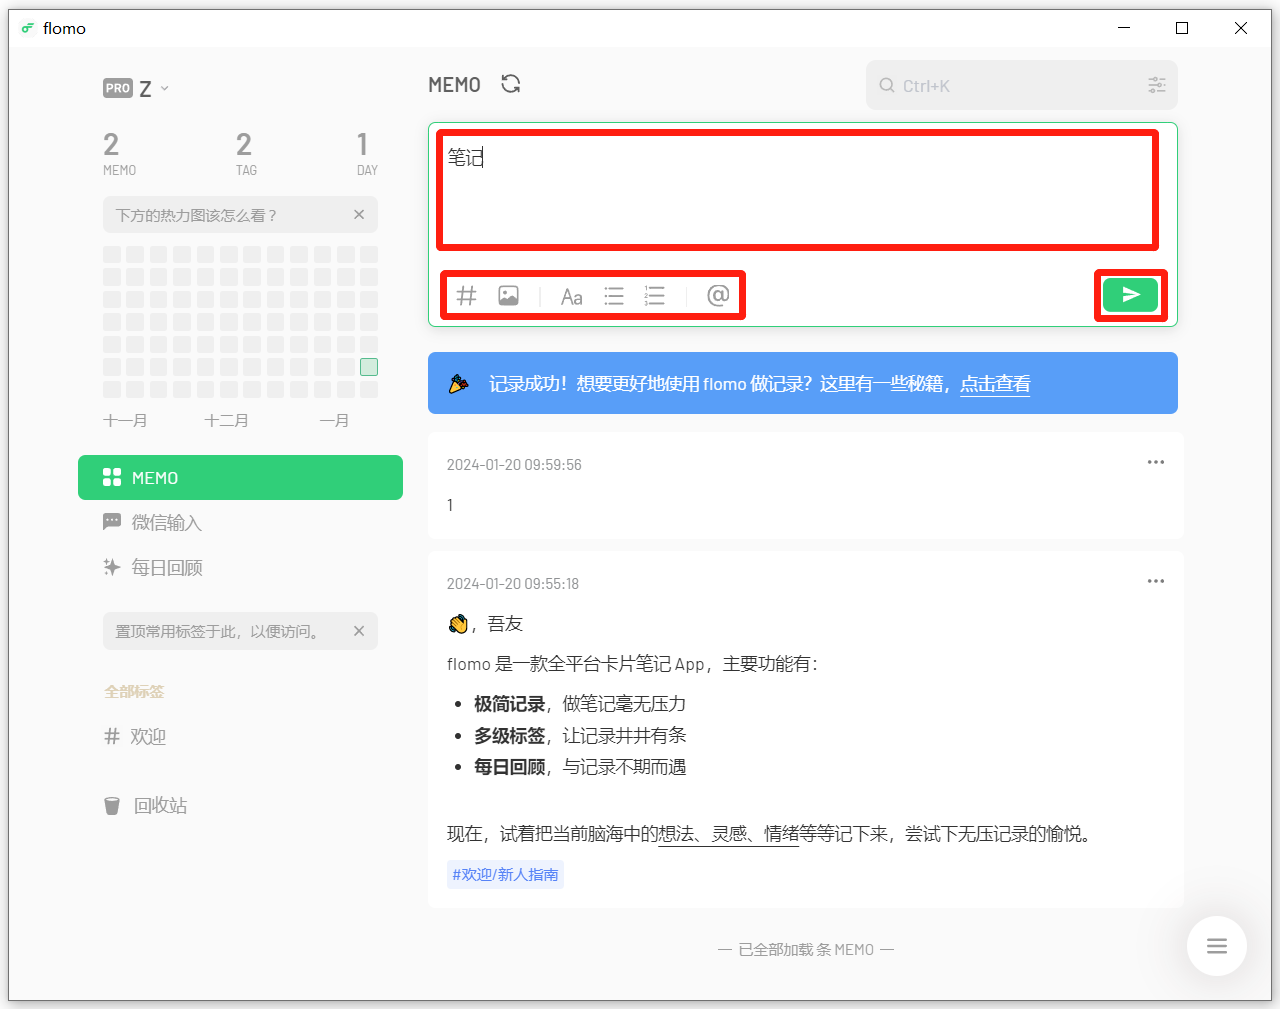Open 每日回顾 in the sidebar
1280x1009 pixels.
tap(240, 568)
